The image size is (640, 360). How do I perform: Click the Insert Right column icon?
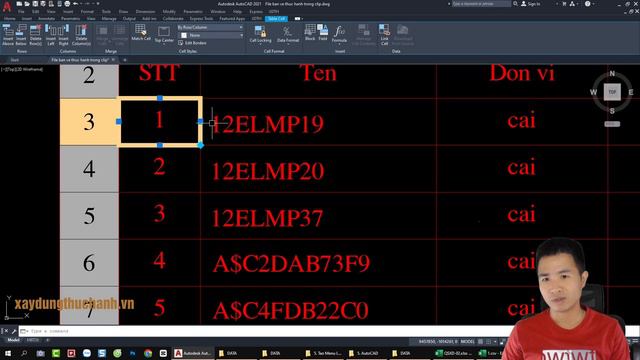(64, 35)
